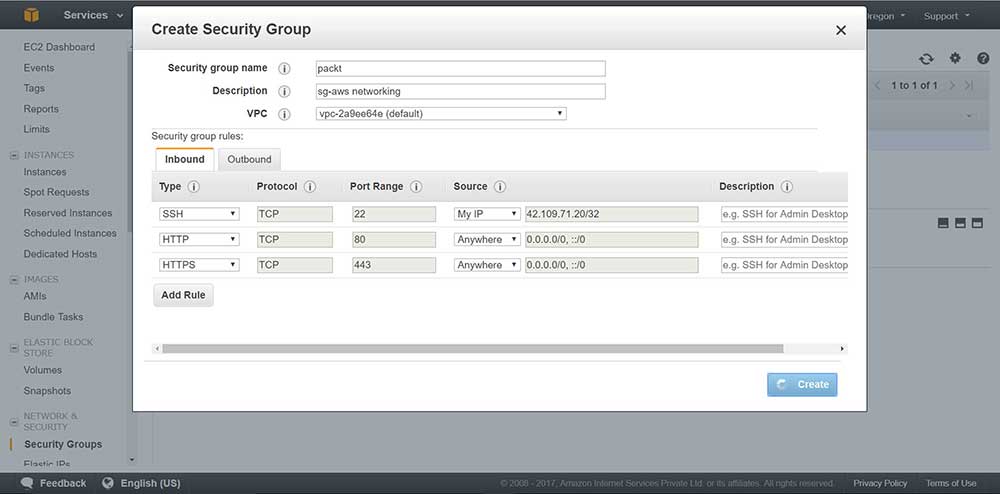Click the Description input field with sg-aws networking
Screen dimensions: 1000x494
460,91
